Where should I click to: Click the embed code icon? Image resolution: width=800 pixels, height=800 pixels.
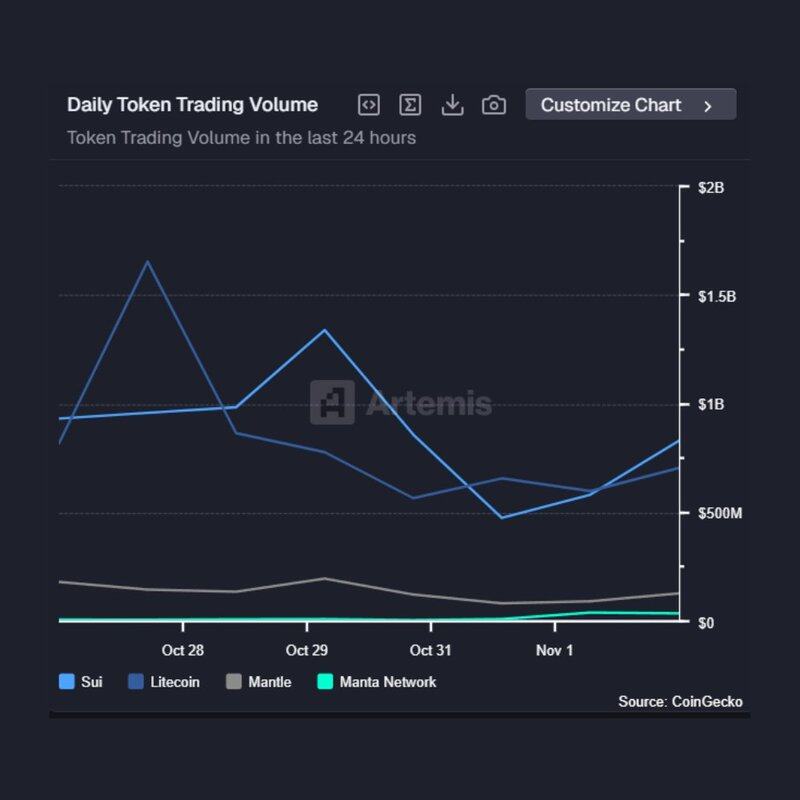click(x=368, y=105)
